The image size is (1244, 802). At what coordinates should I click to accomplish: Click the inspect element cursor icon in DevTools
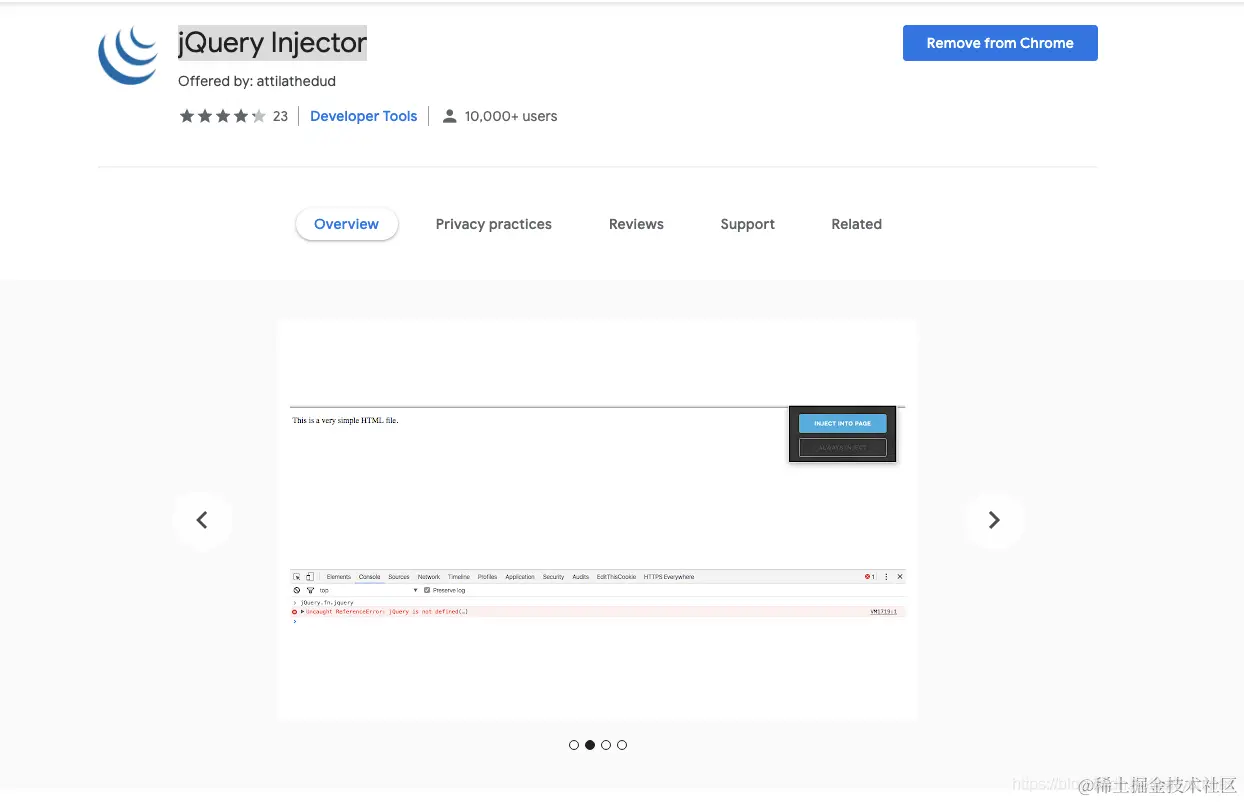coord(297,577)
